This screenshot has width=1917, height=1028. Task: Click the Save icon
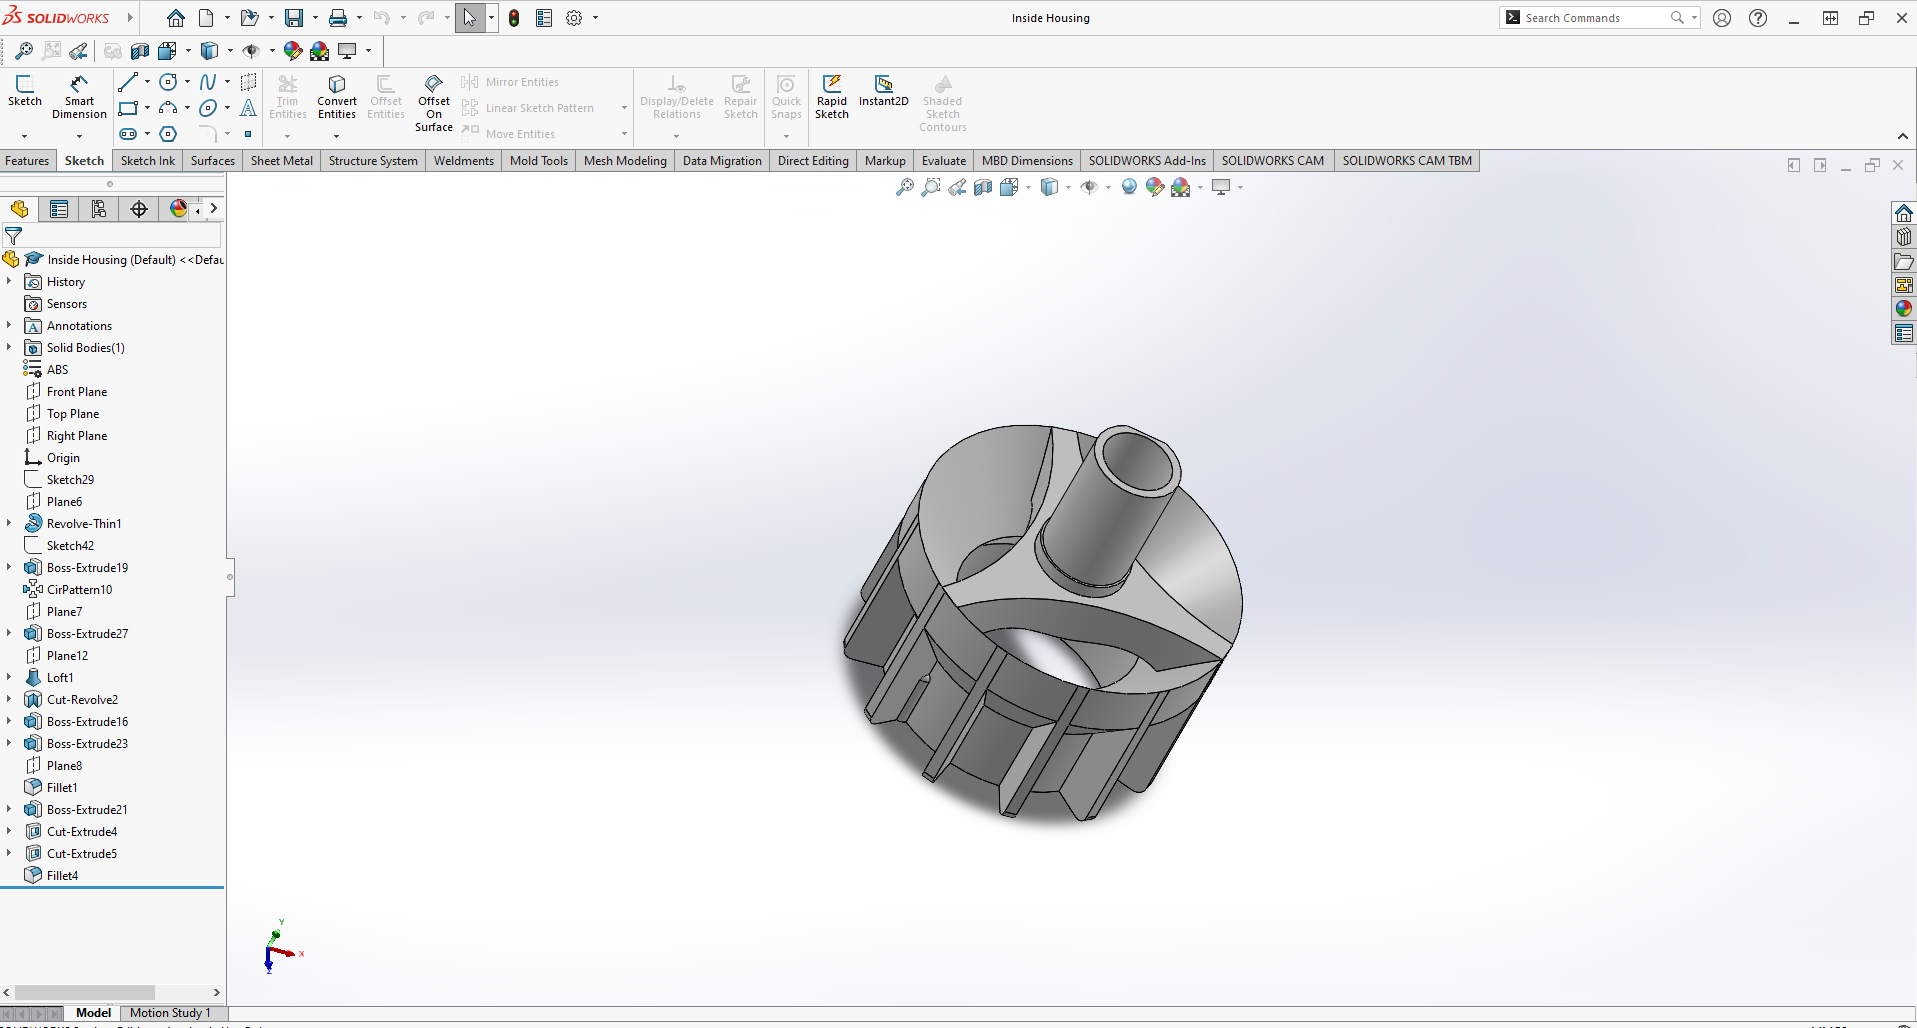click(x=294, y=18)
